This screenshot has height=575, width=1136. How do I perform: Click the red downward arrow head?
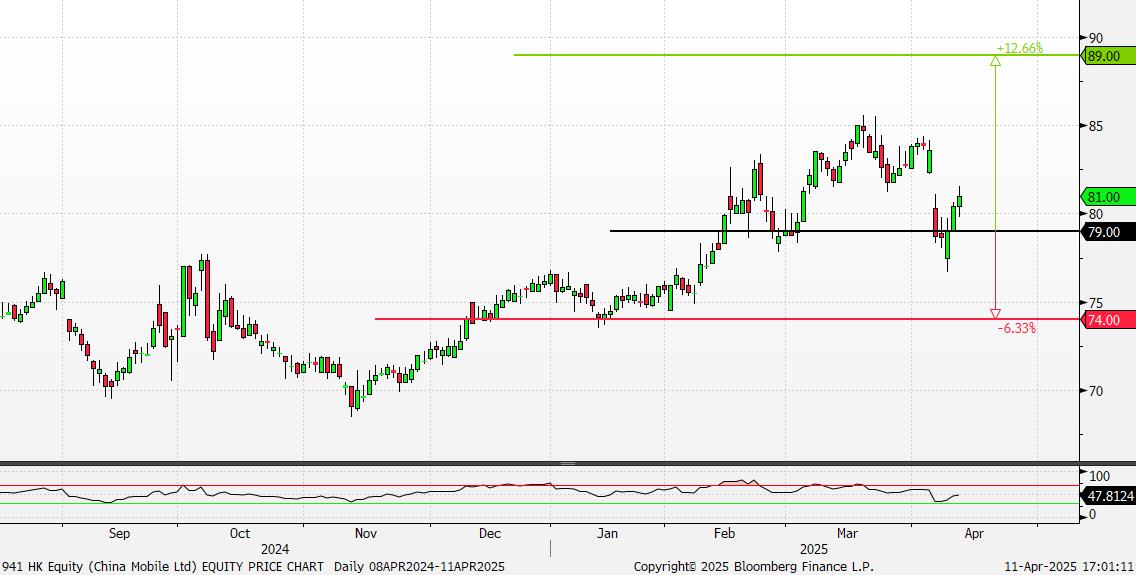pyautogui.click(x=995, y=314)
